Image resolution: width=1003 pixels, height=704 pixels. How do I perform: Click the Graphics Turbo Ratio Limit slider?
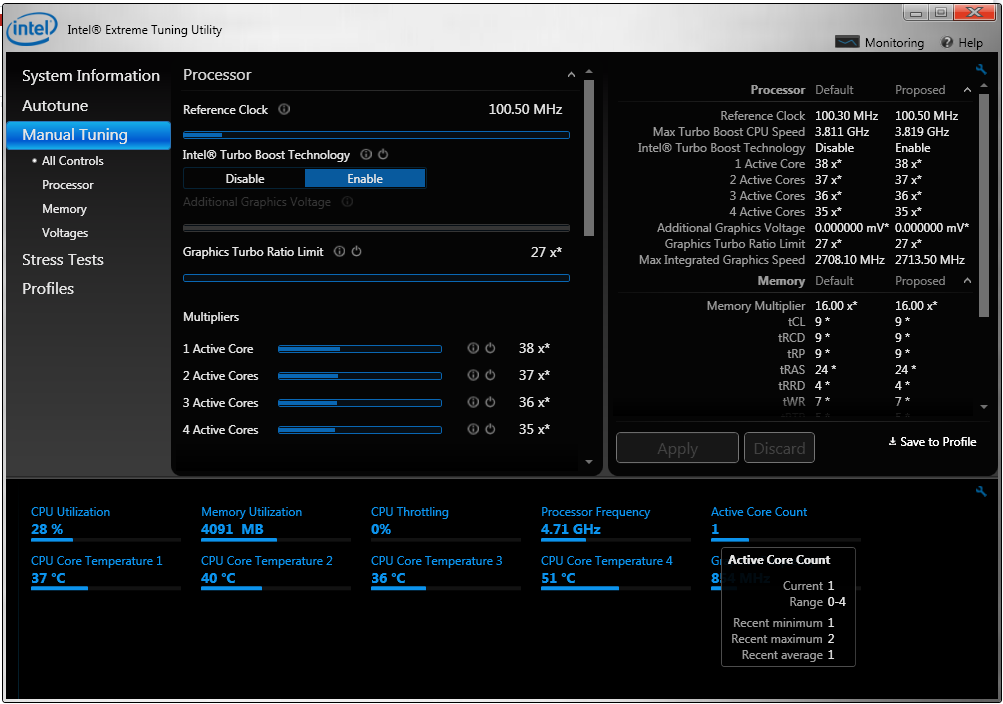pyautogui.click(x=376, y=278)
